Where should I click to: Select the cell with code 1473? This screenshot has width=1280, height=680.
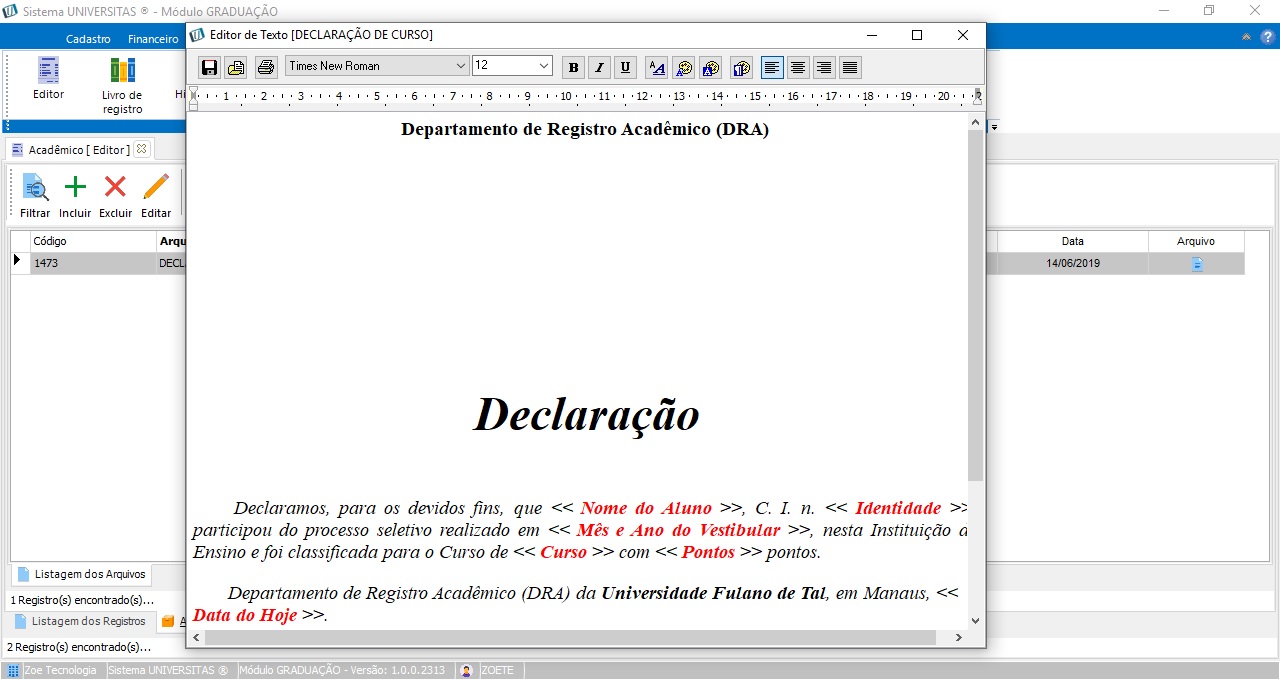pyautogui.click(x=93, y=263)
